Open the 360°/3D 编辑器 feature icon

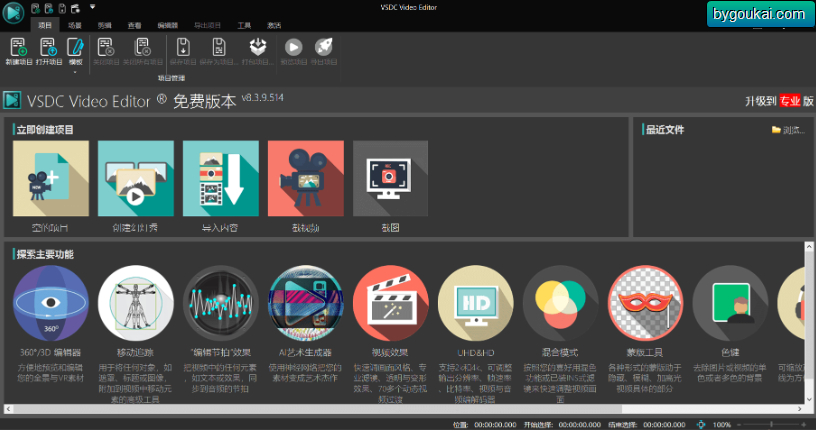tap(50, 303)
